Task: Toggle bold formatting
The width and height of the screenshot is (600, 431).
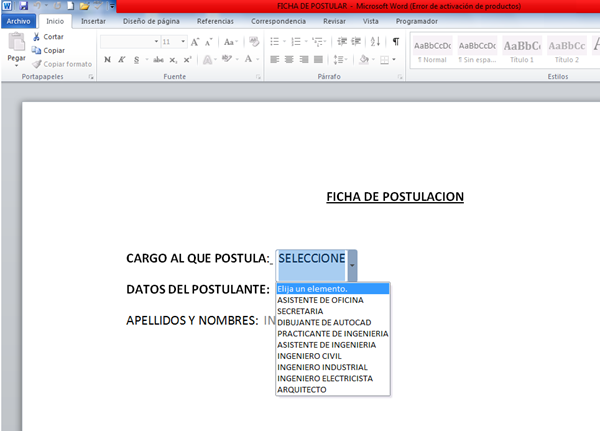Action: (x=107, y=60)
